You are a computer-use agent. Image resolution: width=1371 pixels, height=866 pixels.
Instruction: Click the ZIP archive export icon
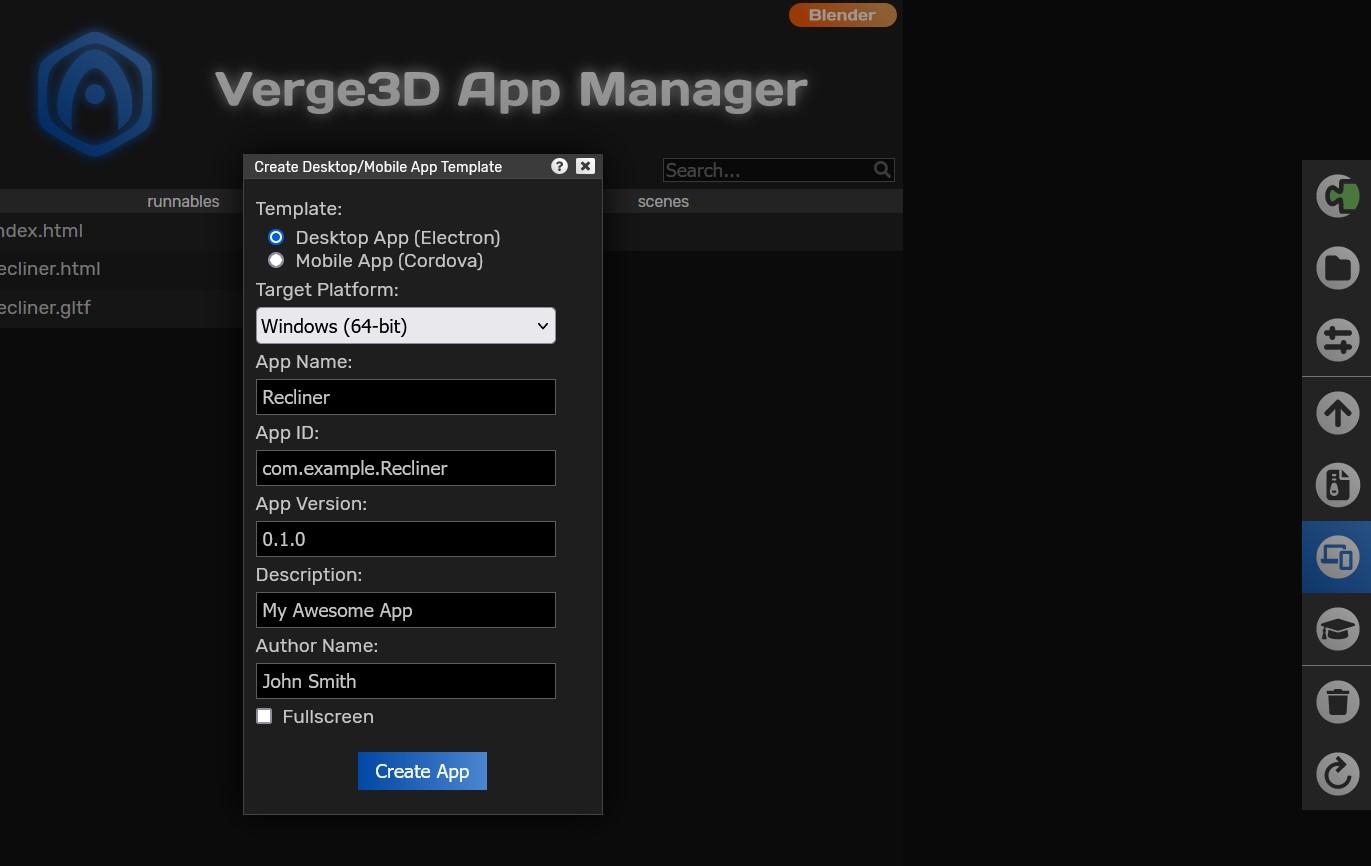click(1337, 485)
